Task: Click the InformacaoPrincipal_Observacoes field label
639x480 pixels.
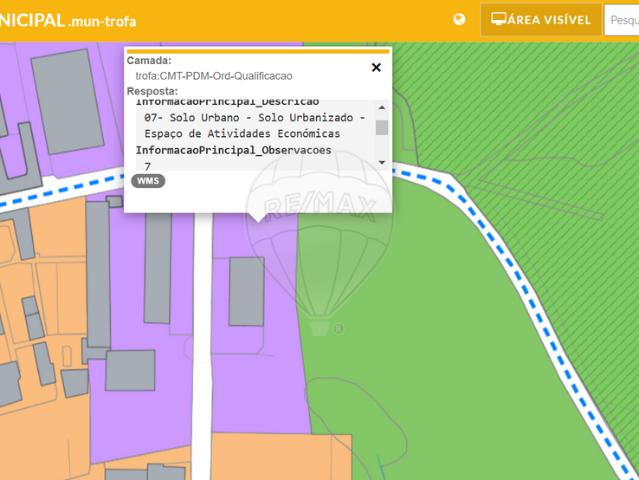Action: (233, 150)
